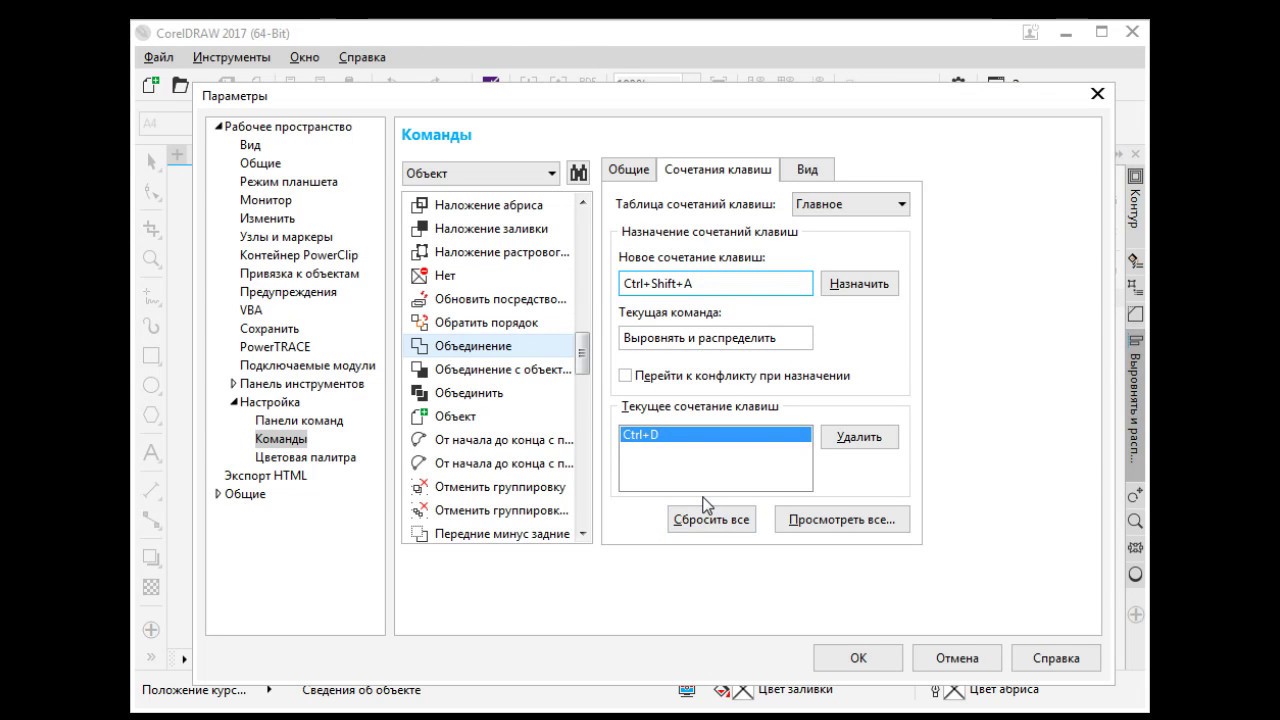
Task: Select Контейнер PowerClip in the tree
Action: click(x=299, y=255)
